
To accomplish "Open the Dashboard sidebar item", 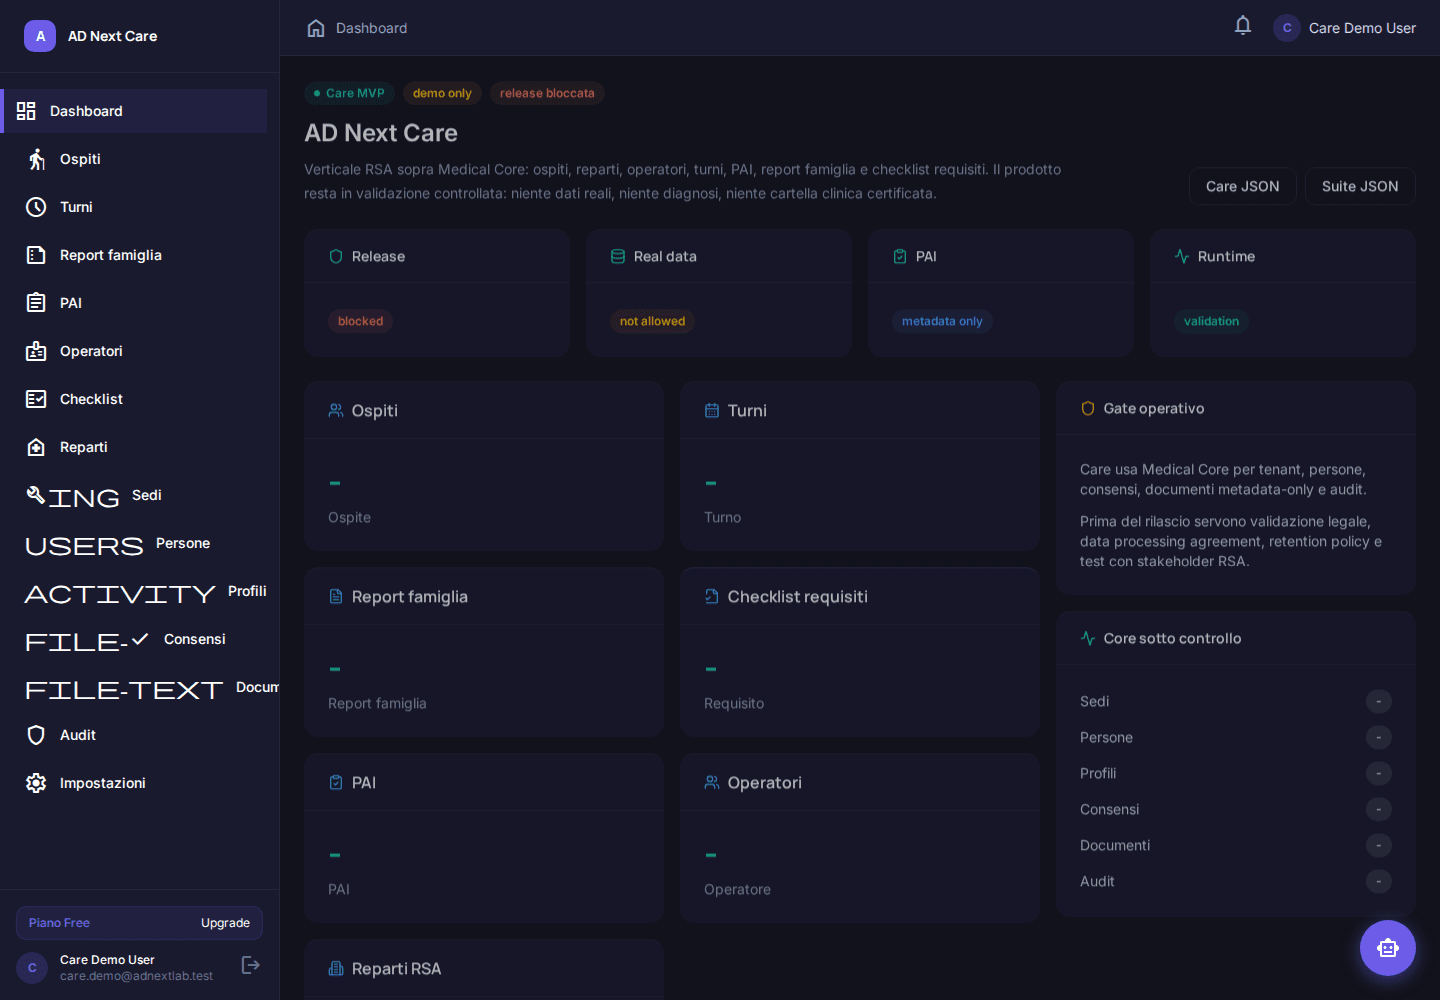I will [x=134, y=111].
